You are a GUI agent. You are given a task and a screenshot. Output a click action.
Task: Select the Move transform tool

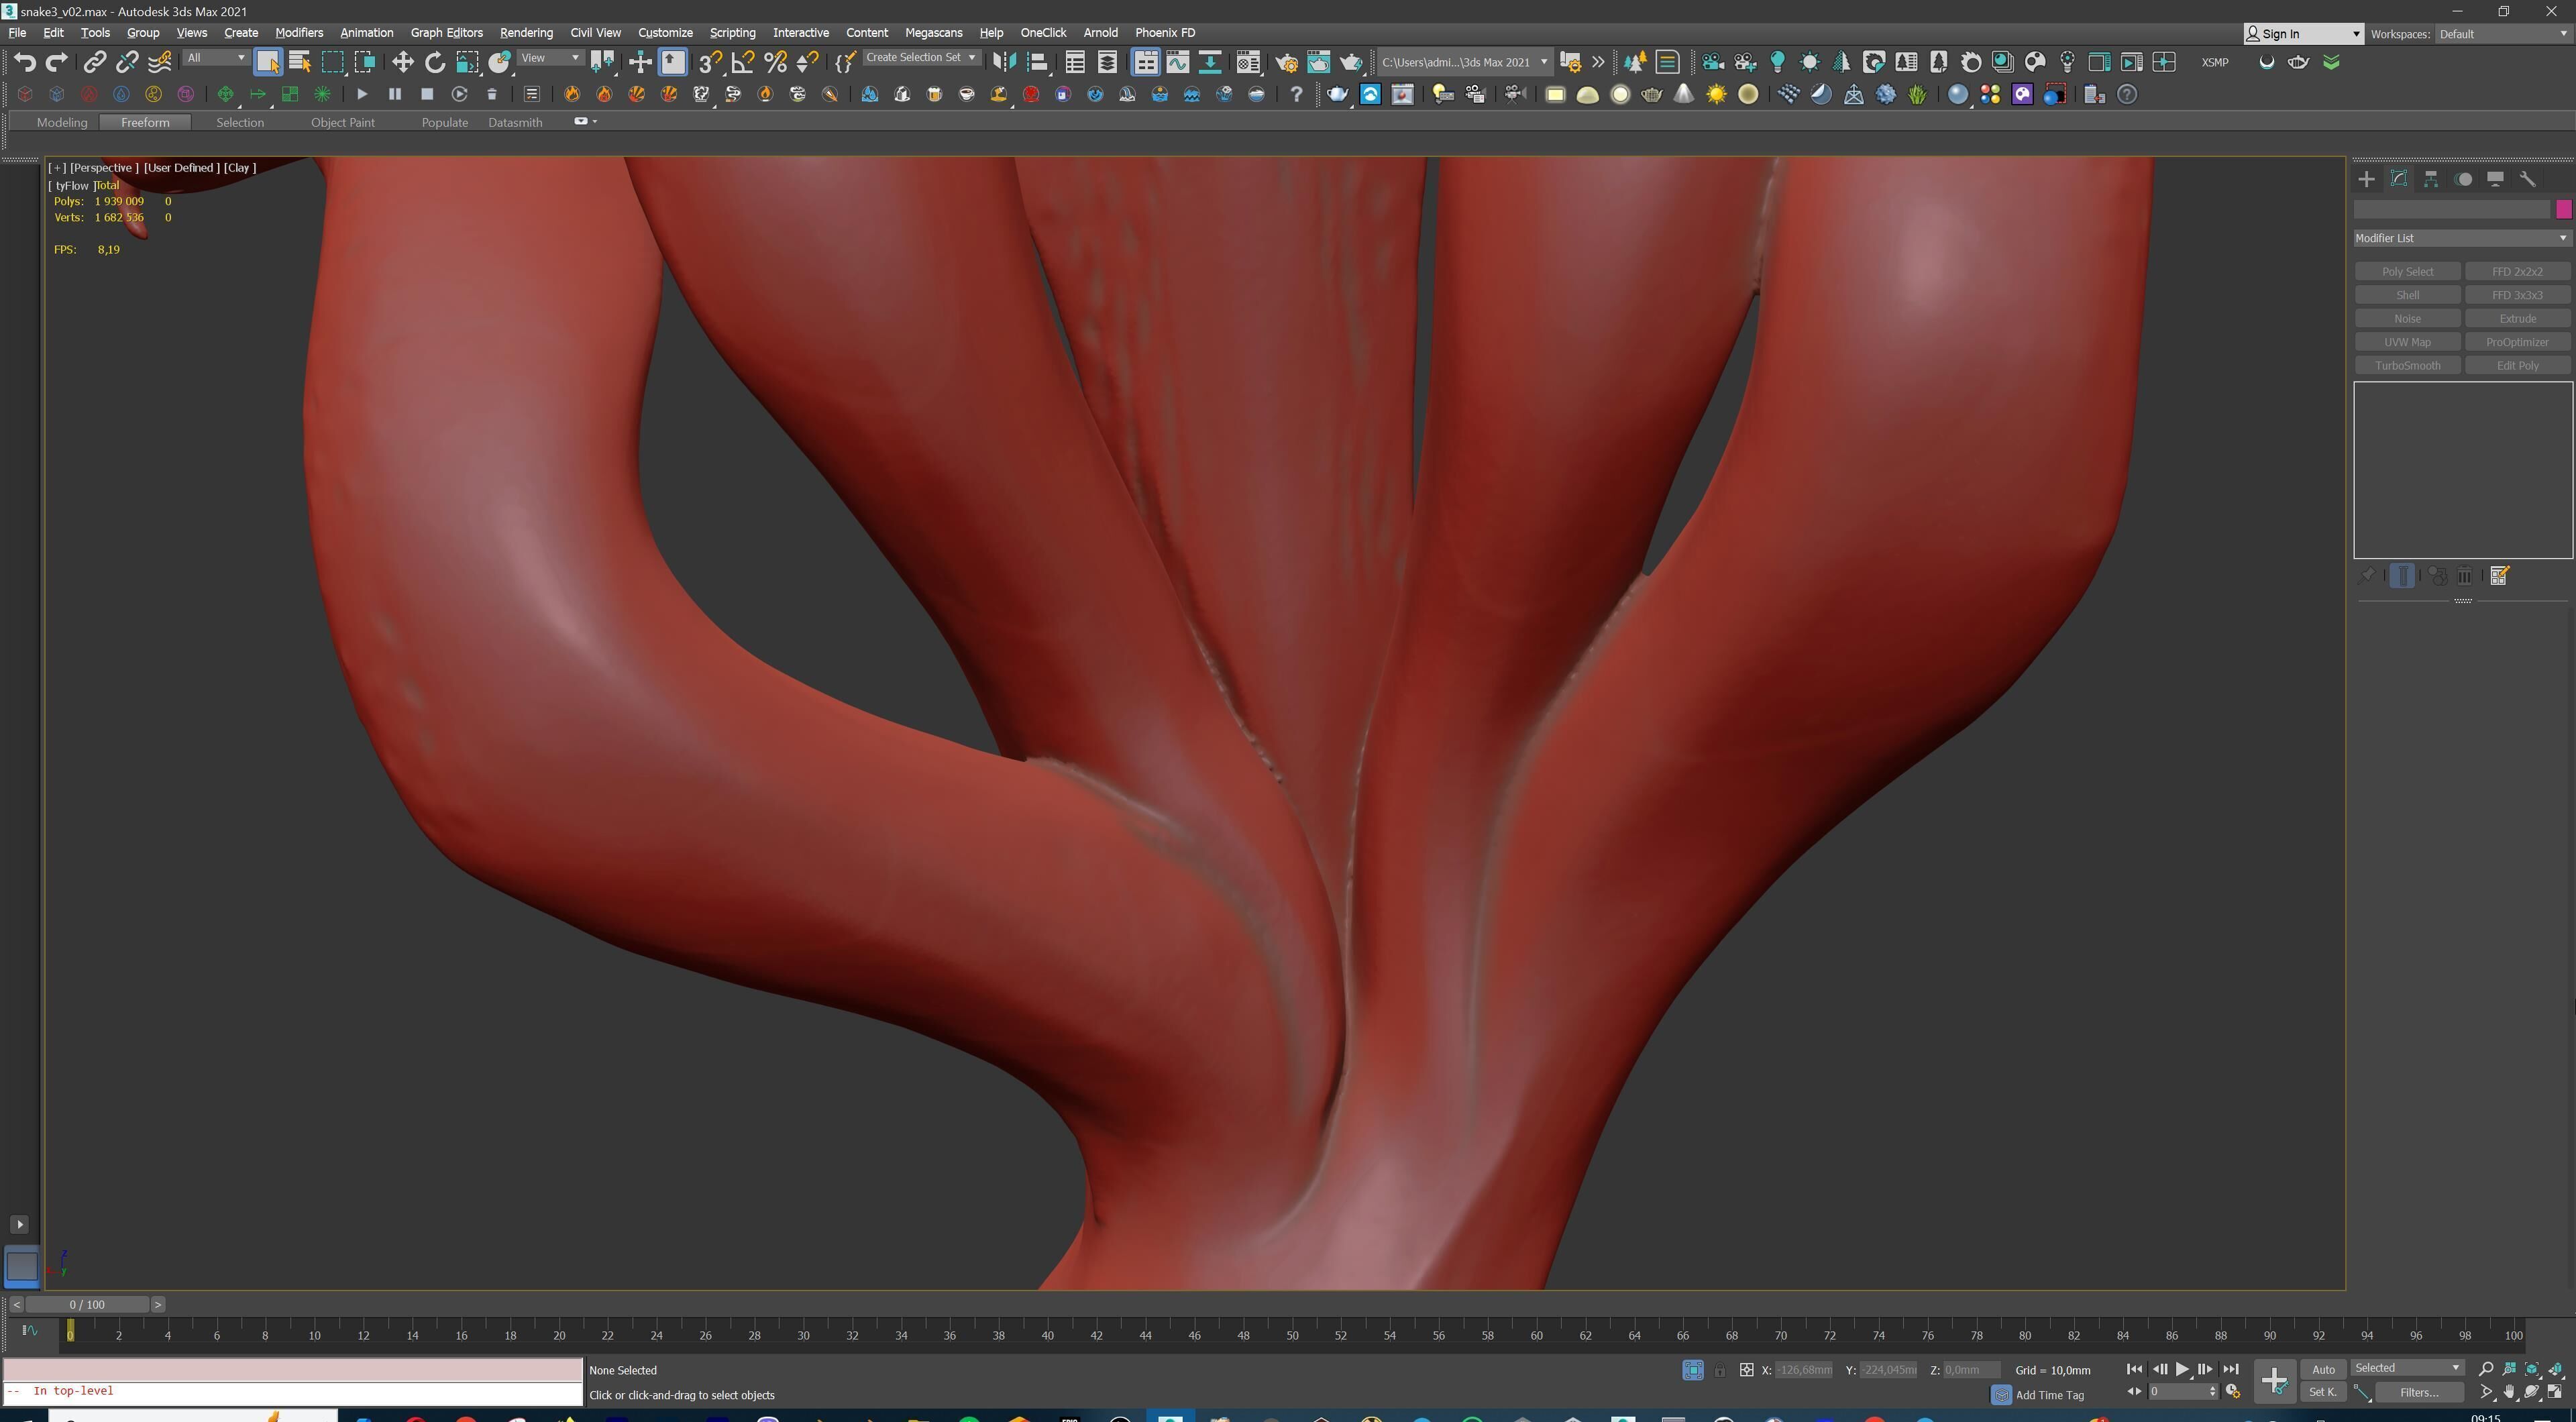tap(402, 62)
